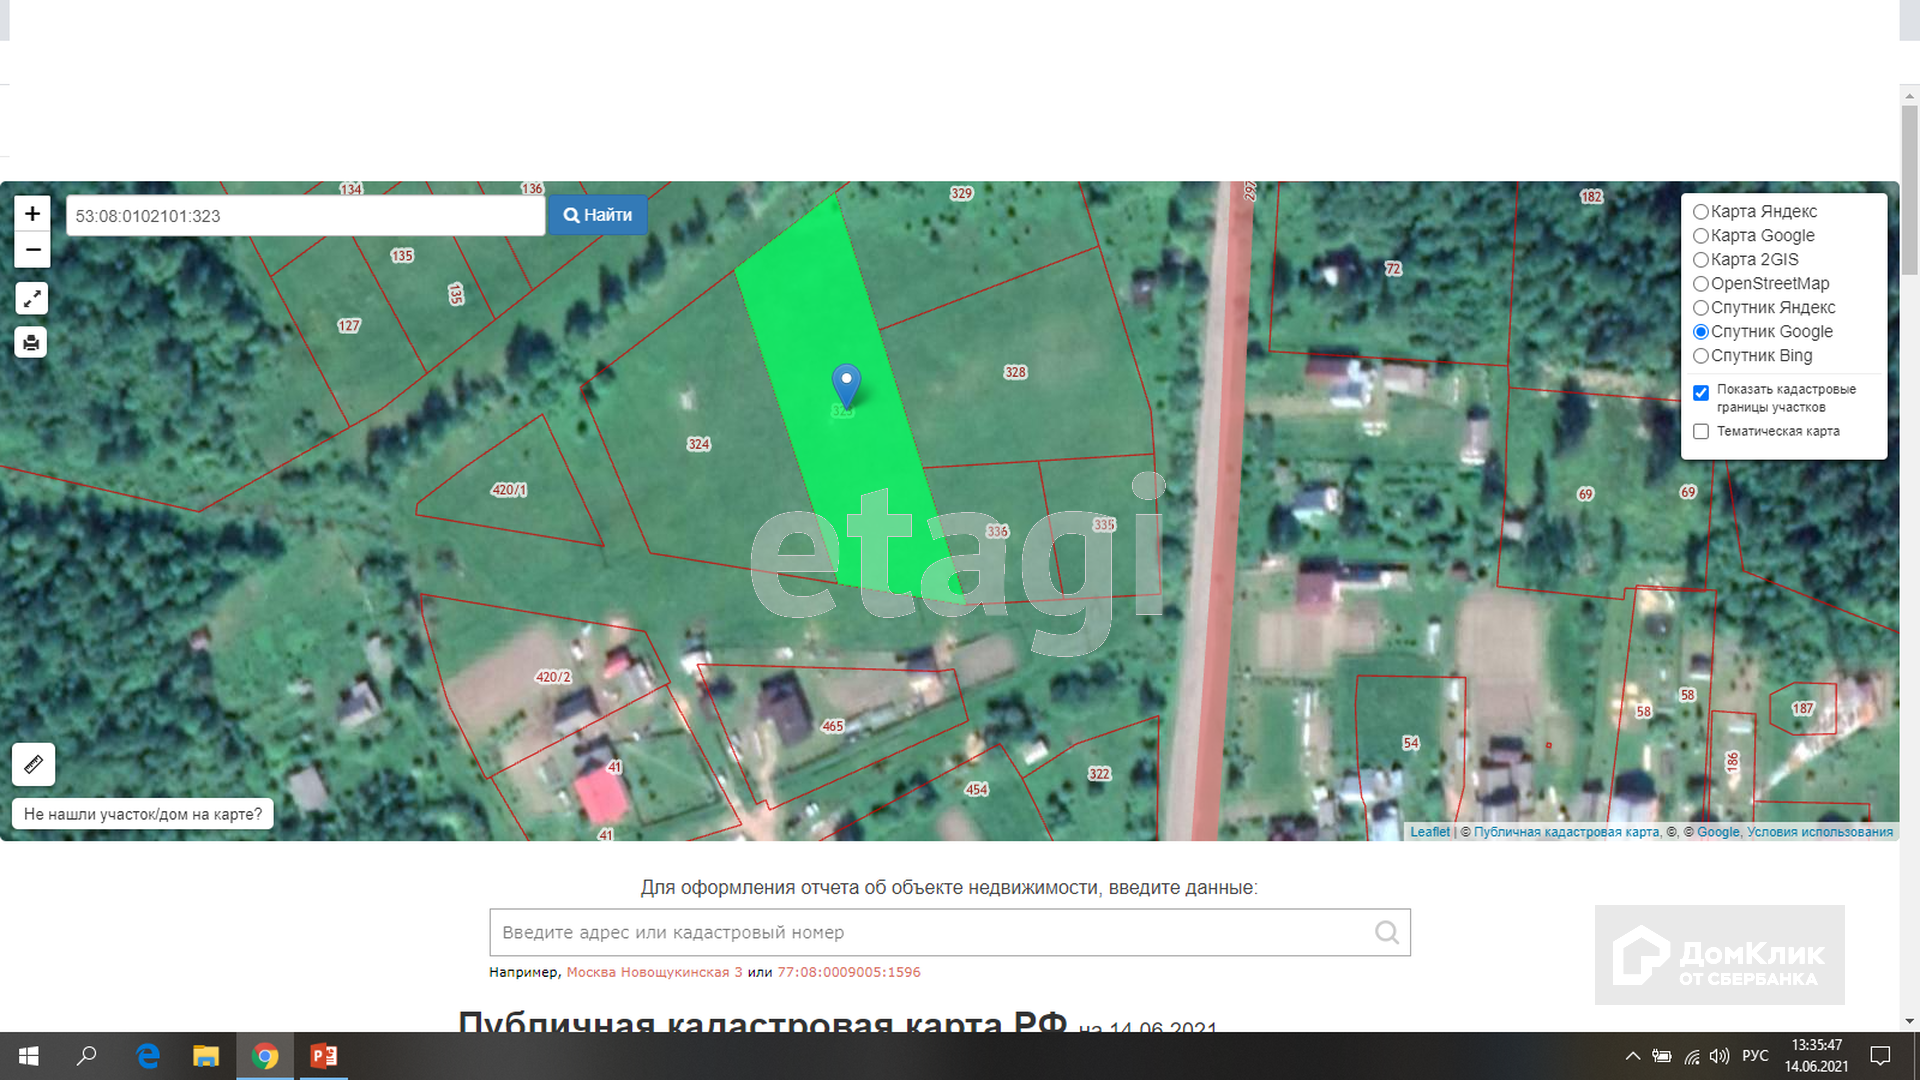Click the search magnifier in lower field

(x=1386, y=932)
